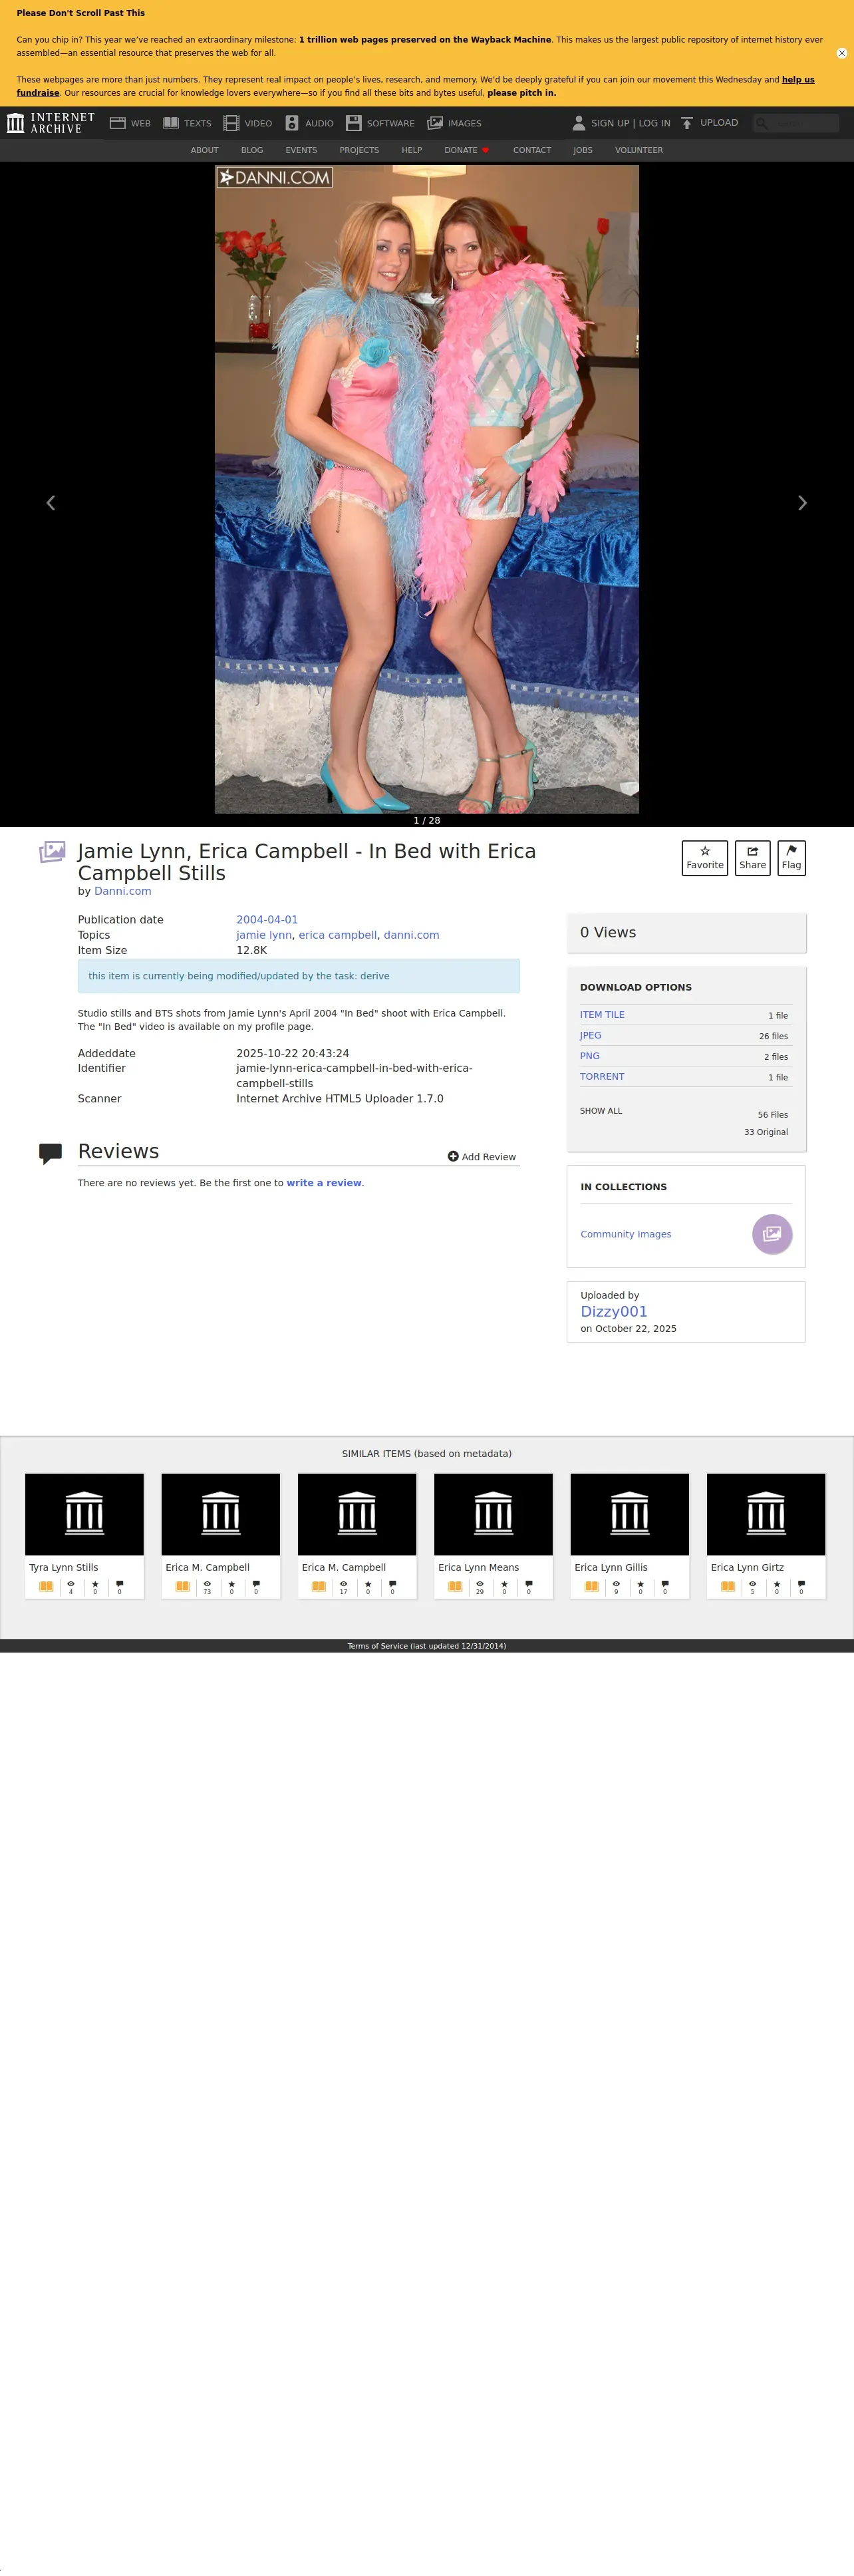Dismiss the yellow donation banner

click(841, 53)
